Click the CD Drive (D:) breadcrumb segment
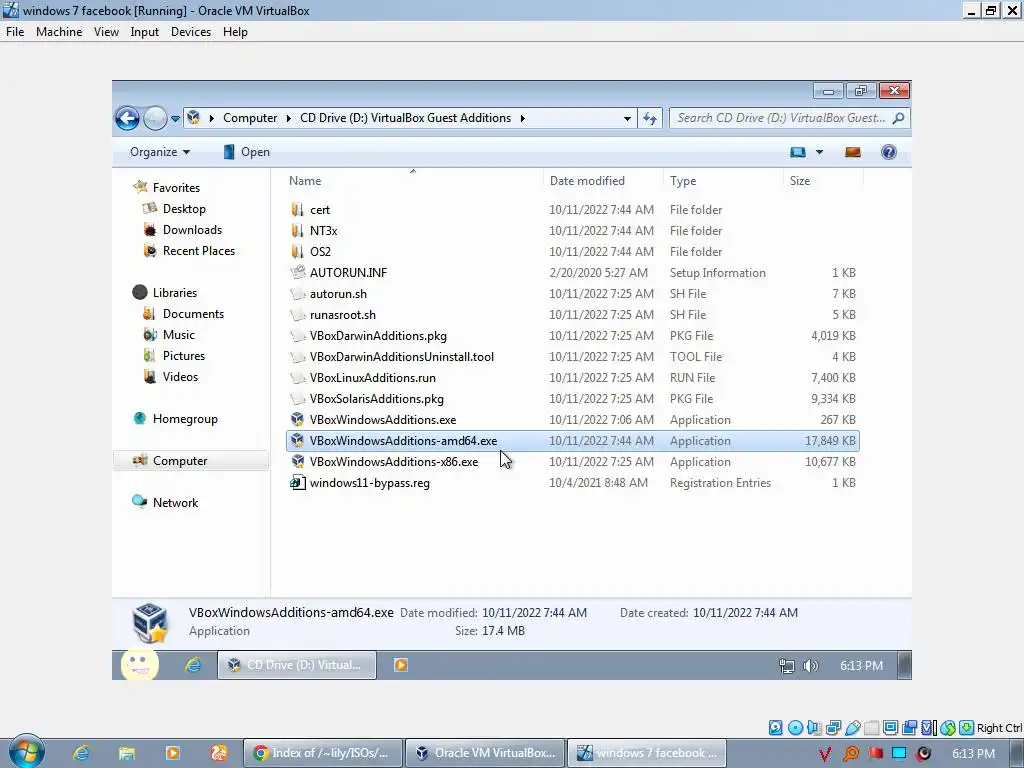The width and height of the screenshot is (1024, 768). [406, 118]
